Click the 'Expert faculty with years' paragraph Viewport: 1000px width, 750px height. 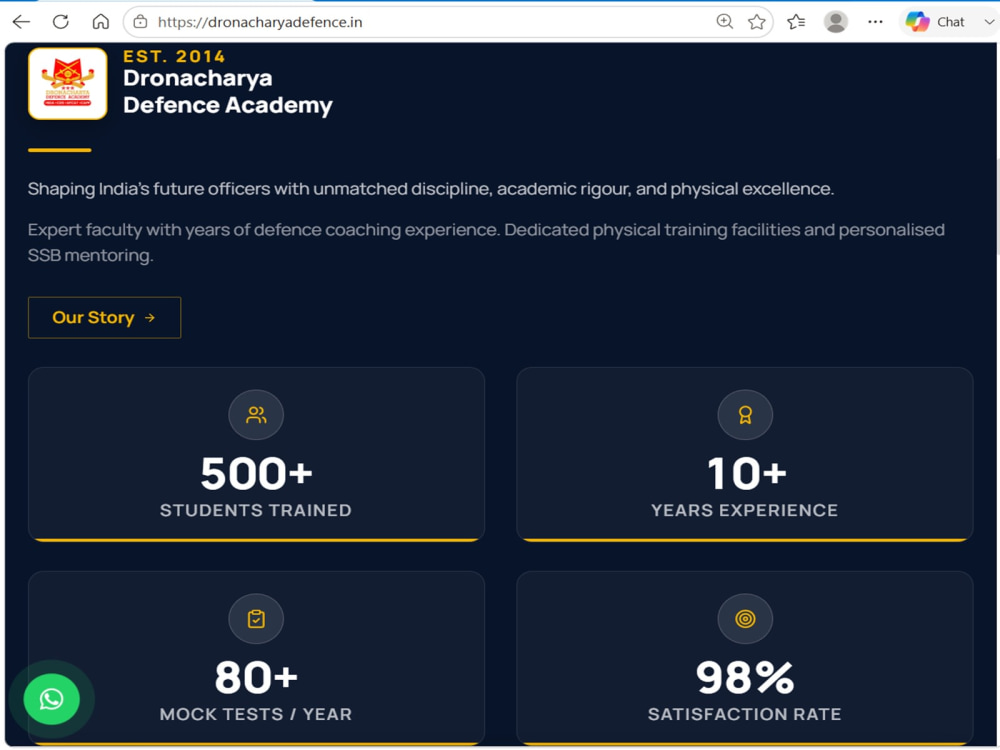[x=486, y=242]
